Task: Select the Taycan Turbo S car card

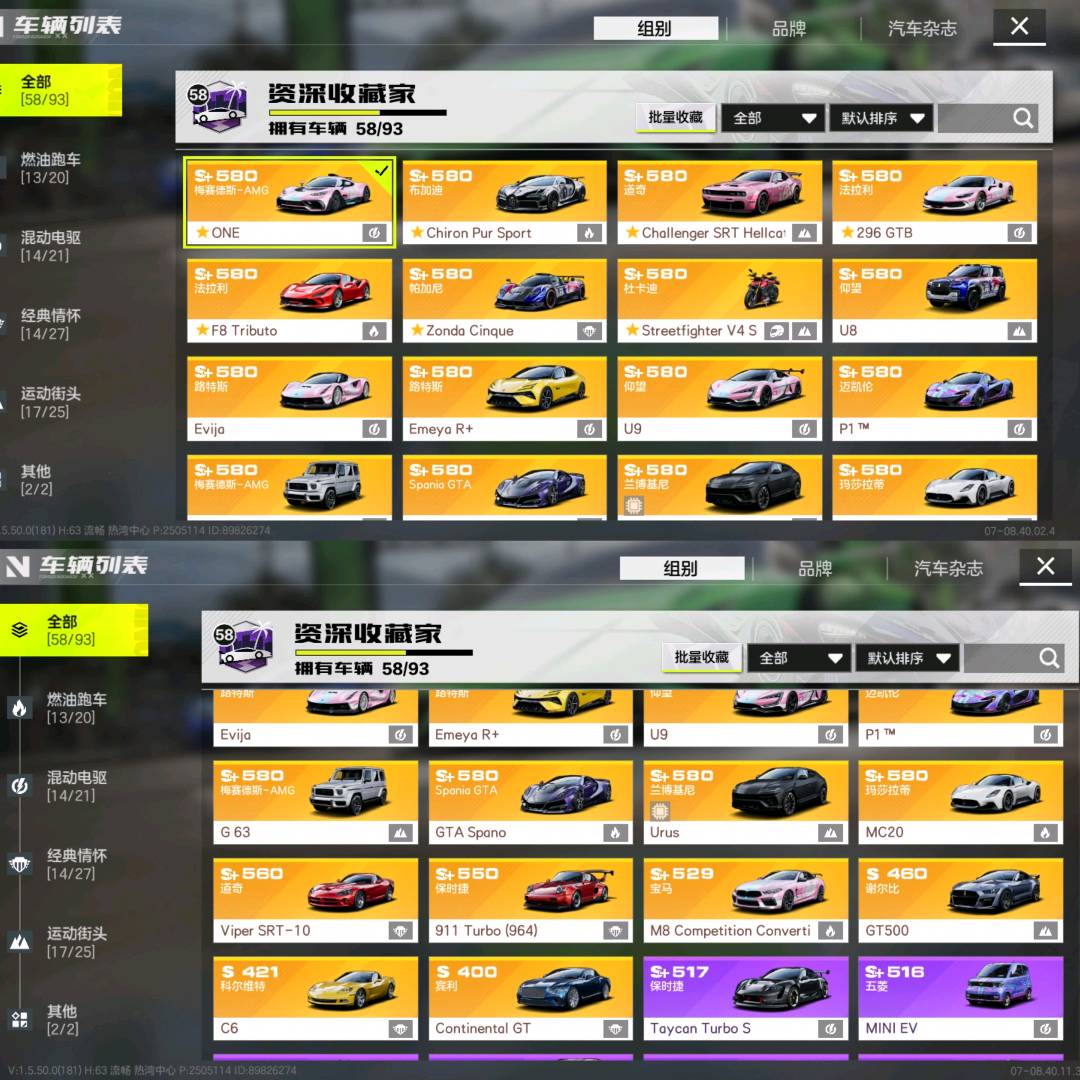Action: coord(745,998)
